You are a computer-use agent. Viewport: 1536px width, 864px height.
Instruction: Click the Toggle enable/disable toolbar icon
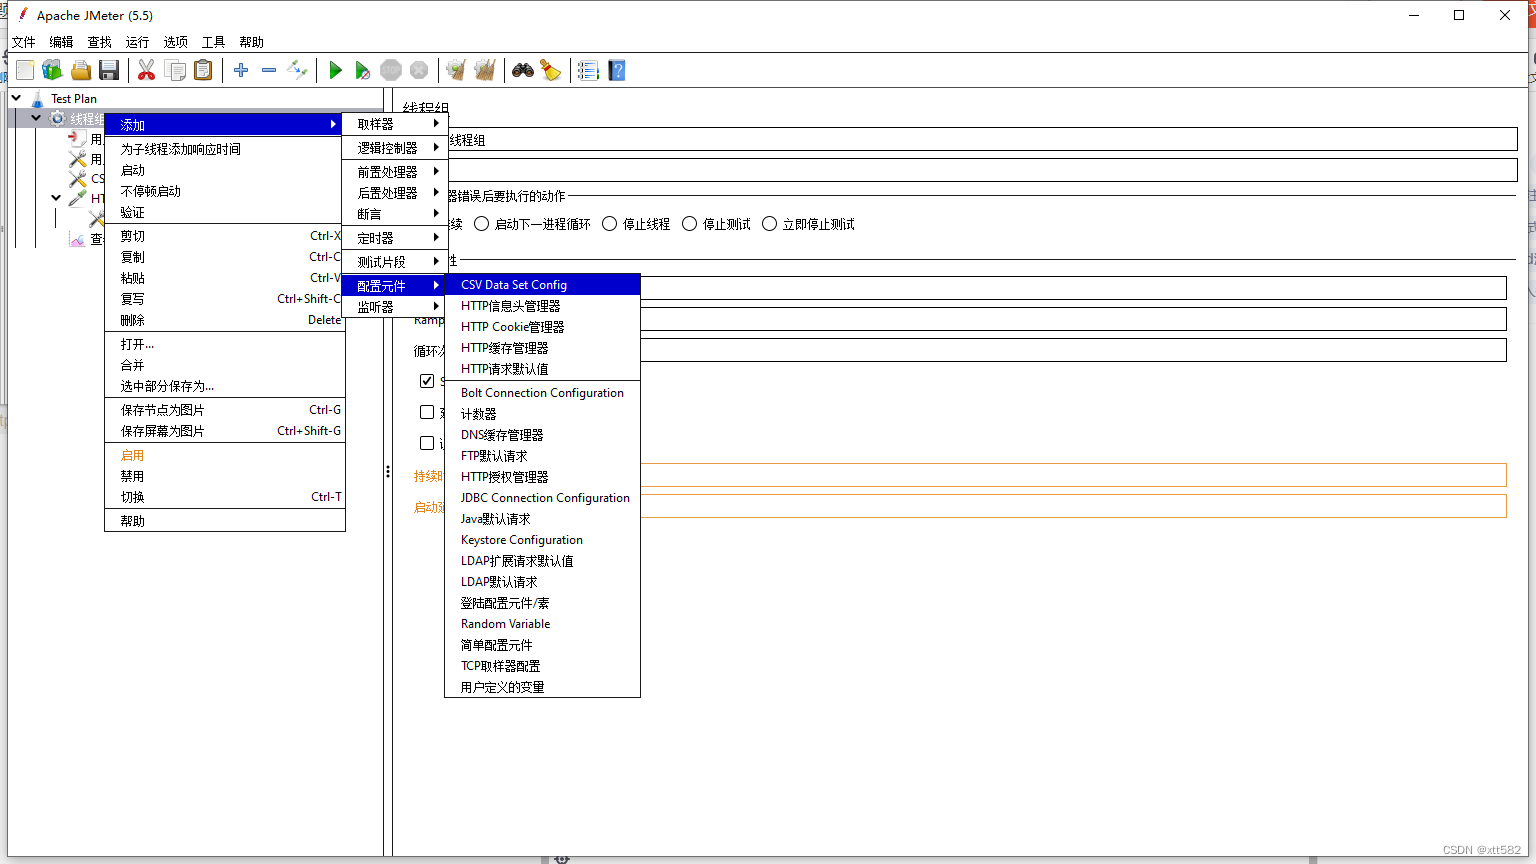297,70
